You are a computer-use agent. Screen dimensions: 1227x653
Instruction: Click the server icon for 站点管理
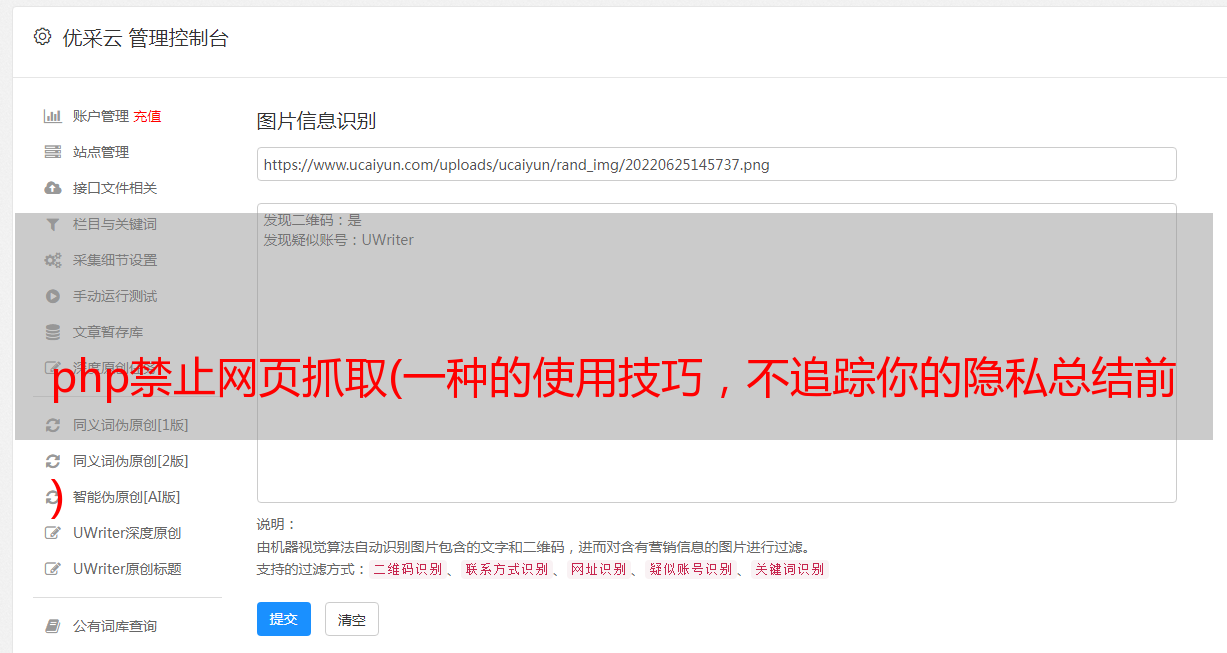(53, 152)
